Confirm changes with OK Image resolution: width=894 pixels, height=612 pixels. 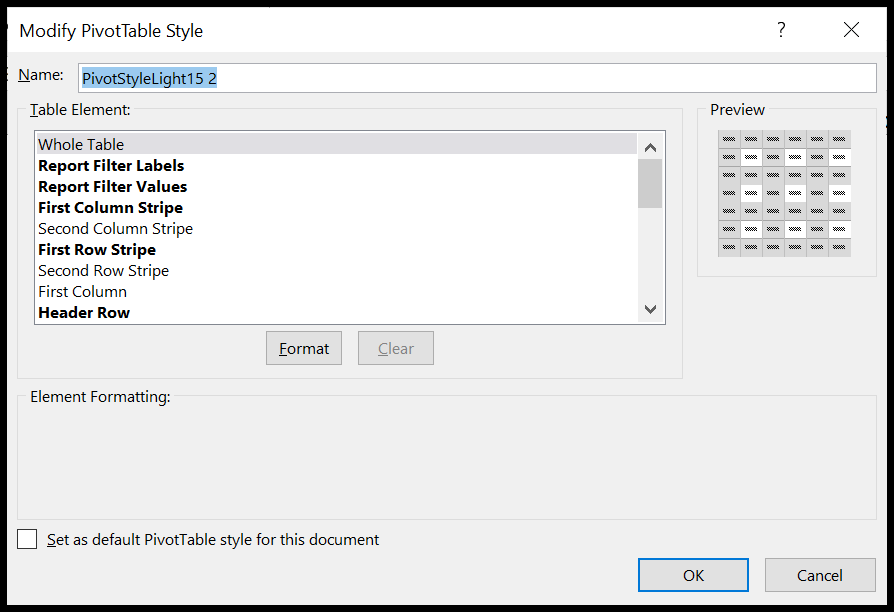[x=693, y=574]
